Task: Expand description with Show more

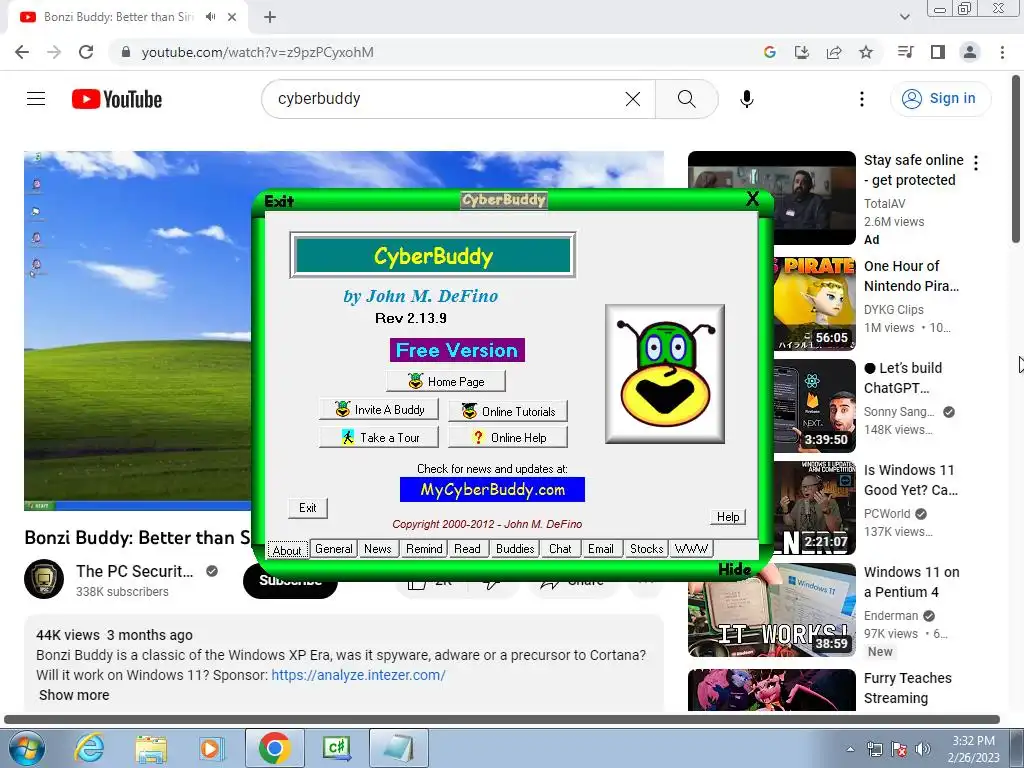Action: (x=74, y=695)
